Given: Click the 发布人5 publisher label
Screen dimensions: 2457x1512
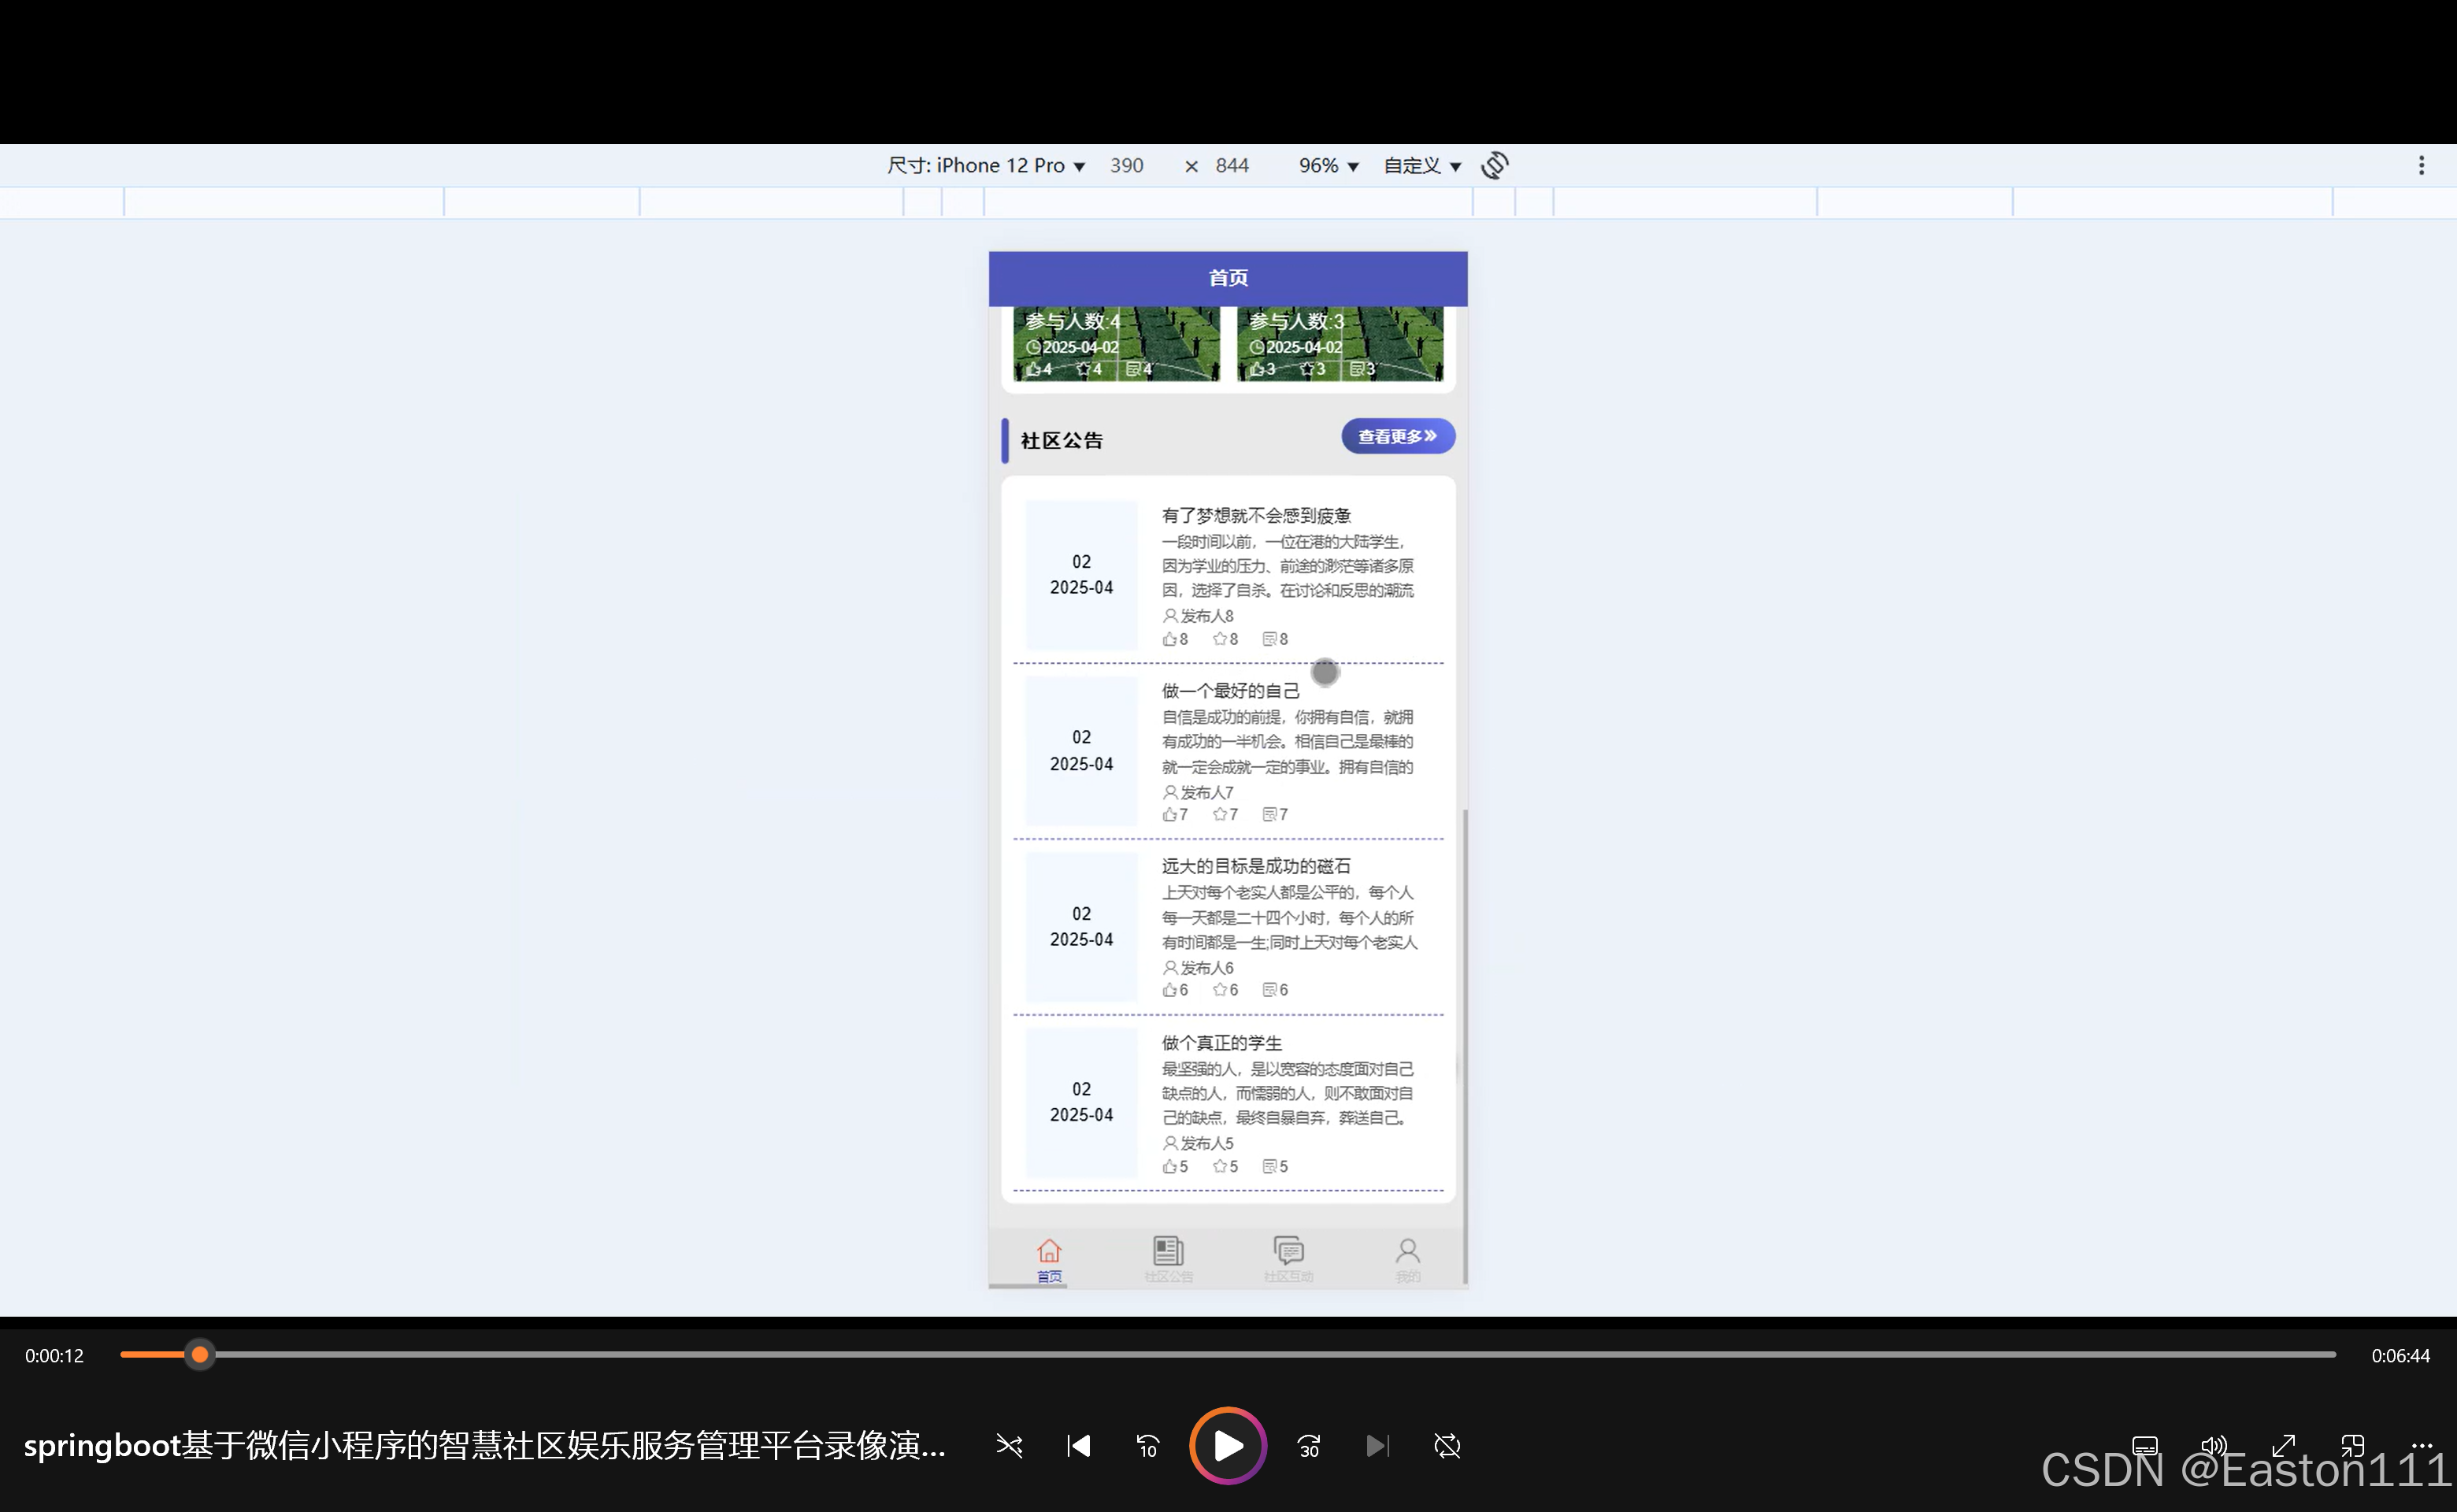Looking at the screenshot, I should click(x=1198, y=1143).
